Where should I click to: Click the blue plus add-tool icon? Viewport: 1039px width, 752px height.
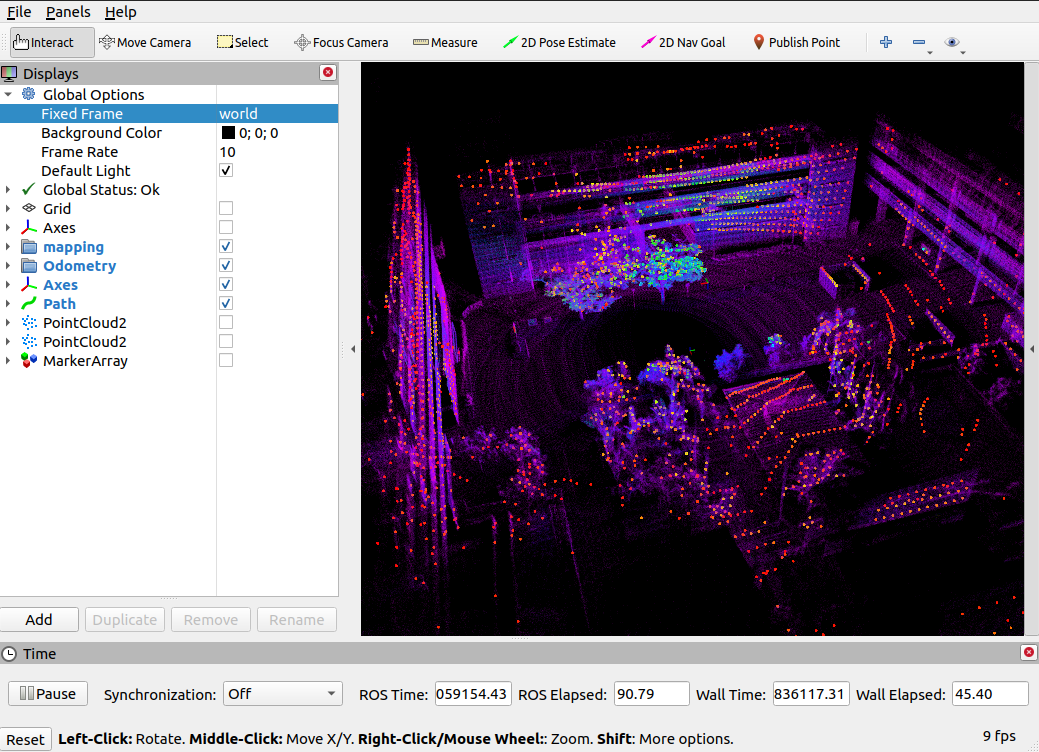click(x=886, y=42)
